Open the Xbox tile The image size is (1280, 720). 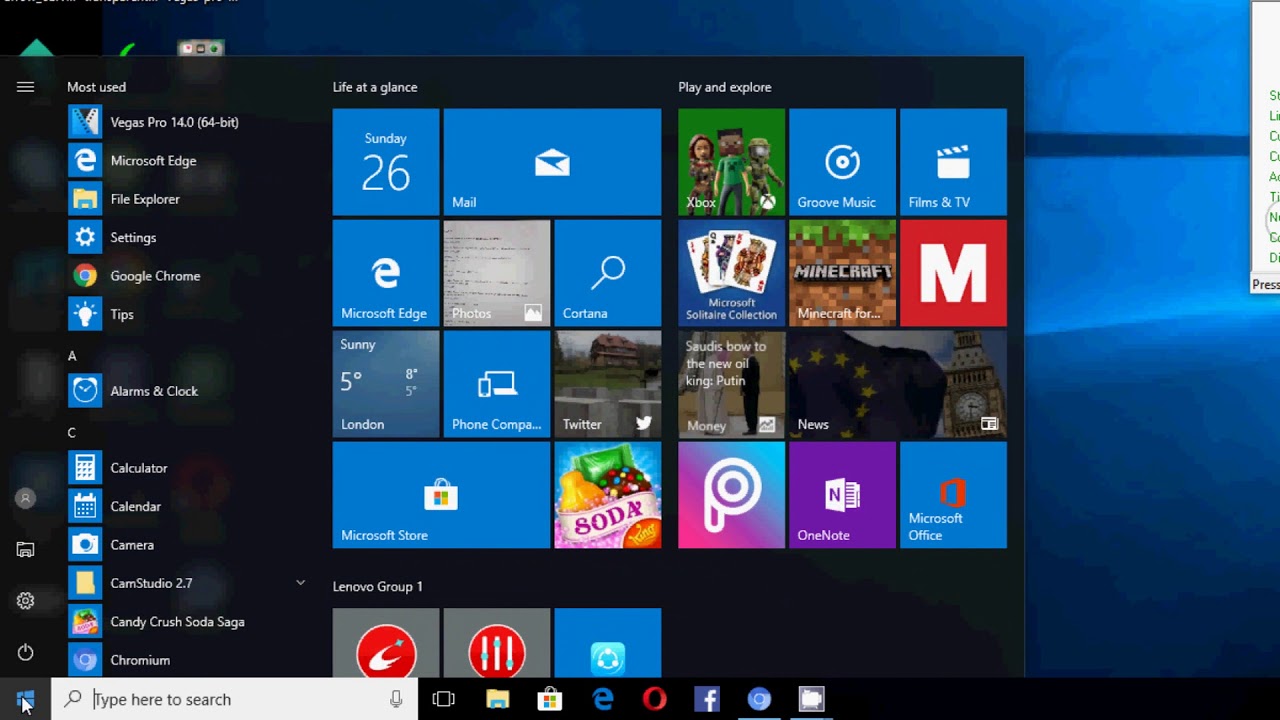(732, 162)
